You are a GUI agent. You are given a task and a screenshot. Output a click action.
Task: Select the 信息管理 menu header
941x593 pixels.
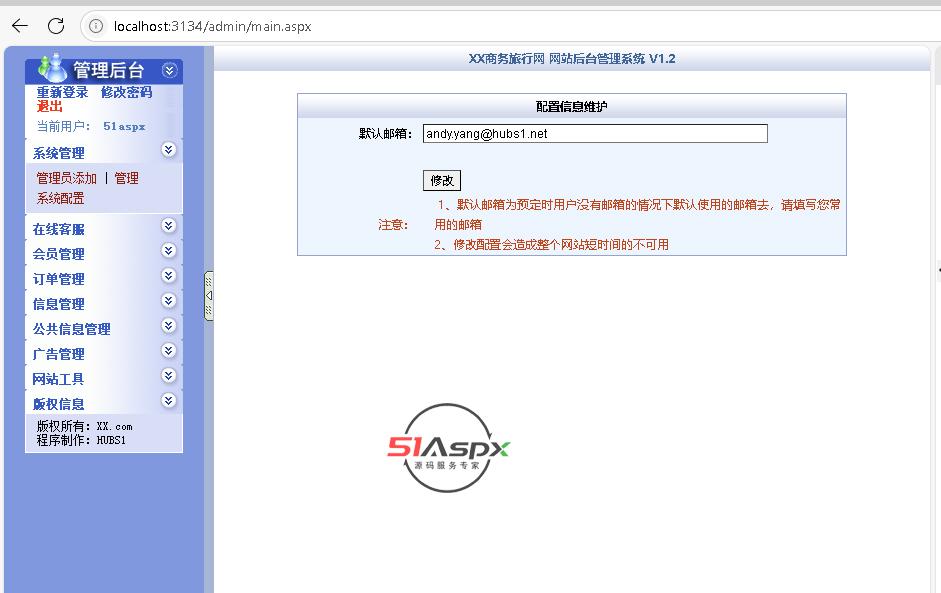59,304
